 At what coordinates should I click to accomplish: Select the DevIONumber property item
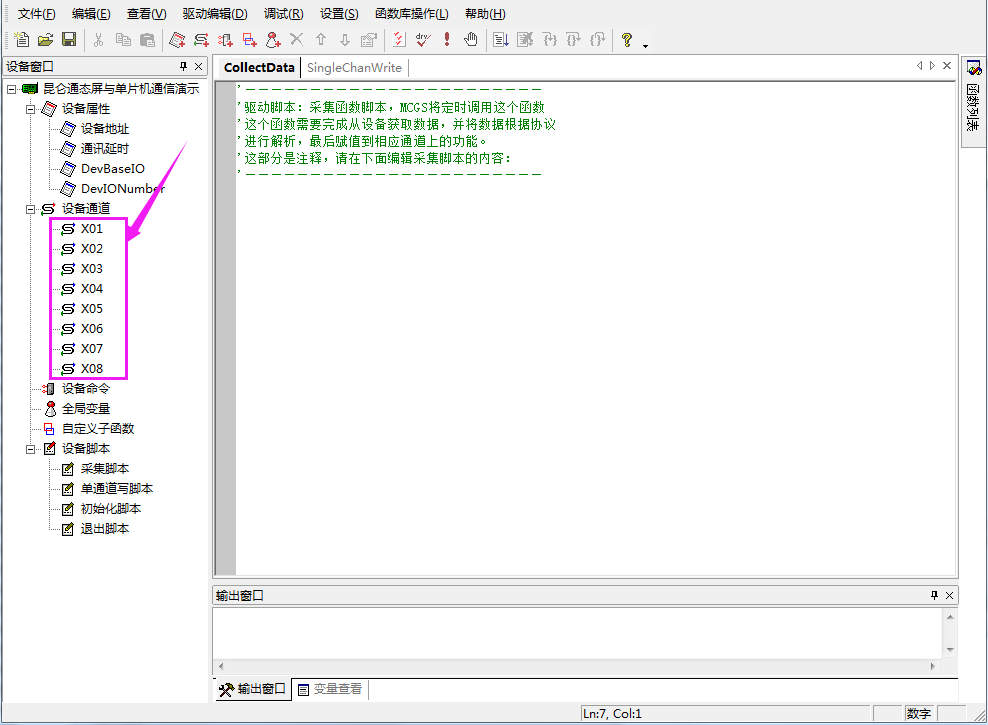click(x=122, y=188)
